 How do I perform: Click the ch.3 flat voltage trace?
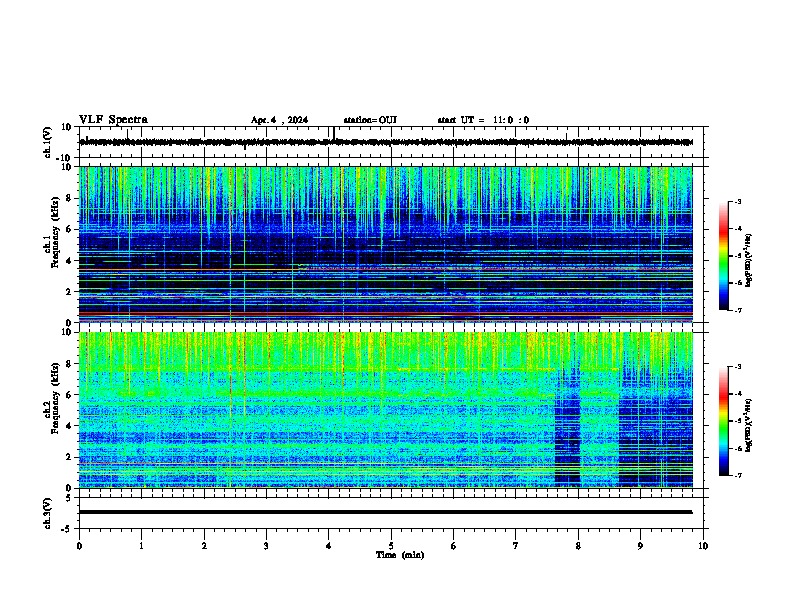tap(386, 512)
